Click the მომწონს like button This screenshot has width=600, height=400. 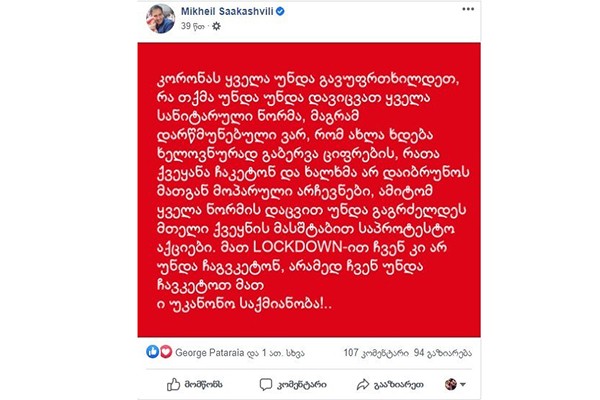pyautogui.click(x=195, y=384)
